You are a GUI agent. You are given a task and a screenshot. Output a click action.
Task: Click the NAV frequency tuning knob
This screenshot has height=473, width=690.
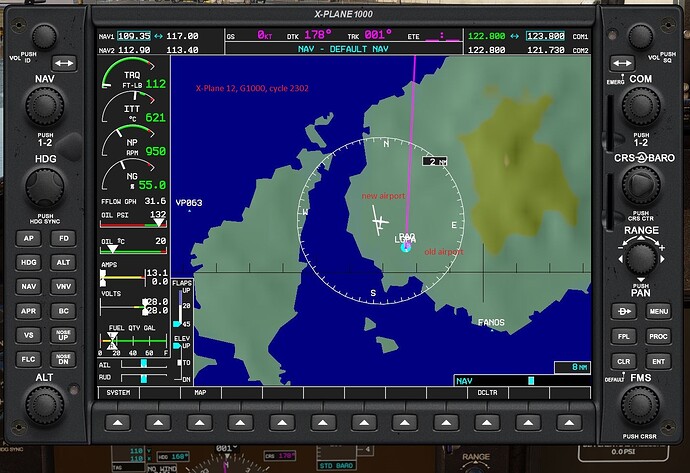point(44,106)
